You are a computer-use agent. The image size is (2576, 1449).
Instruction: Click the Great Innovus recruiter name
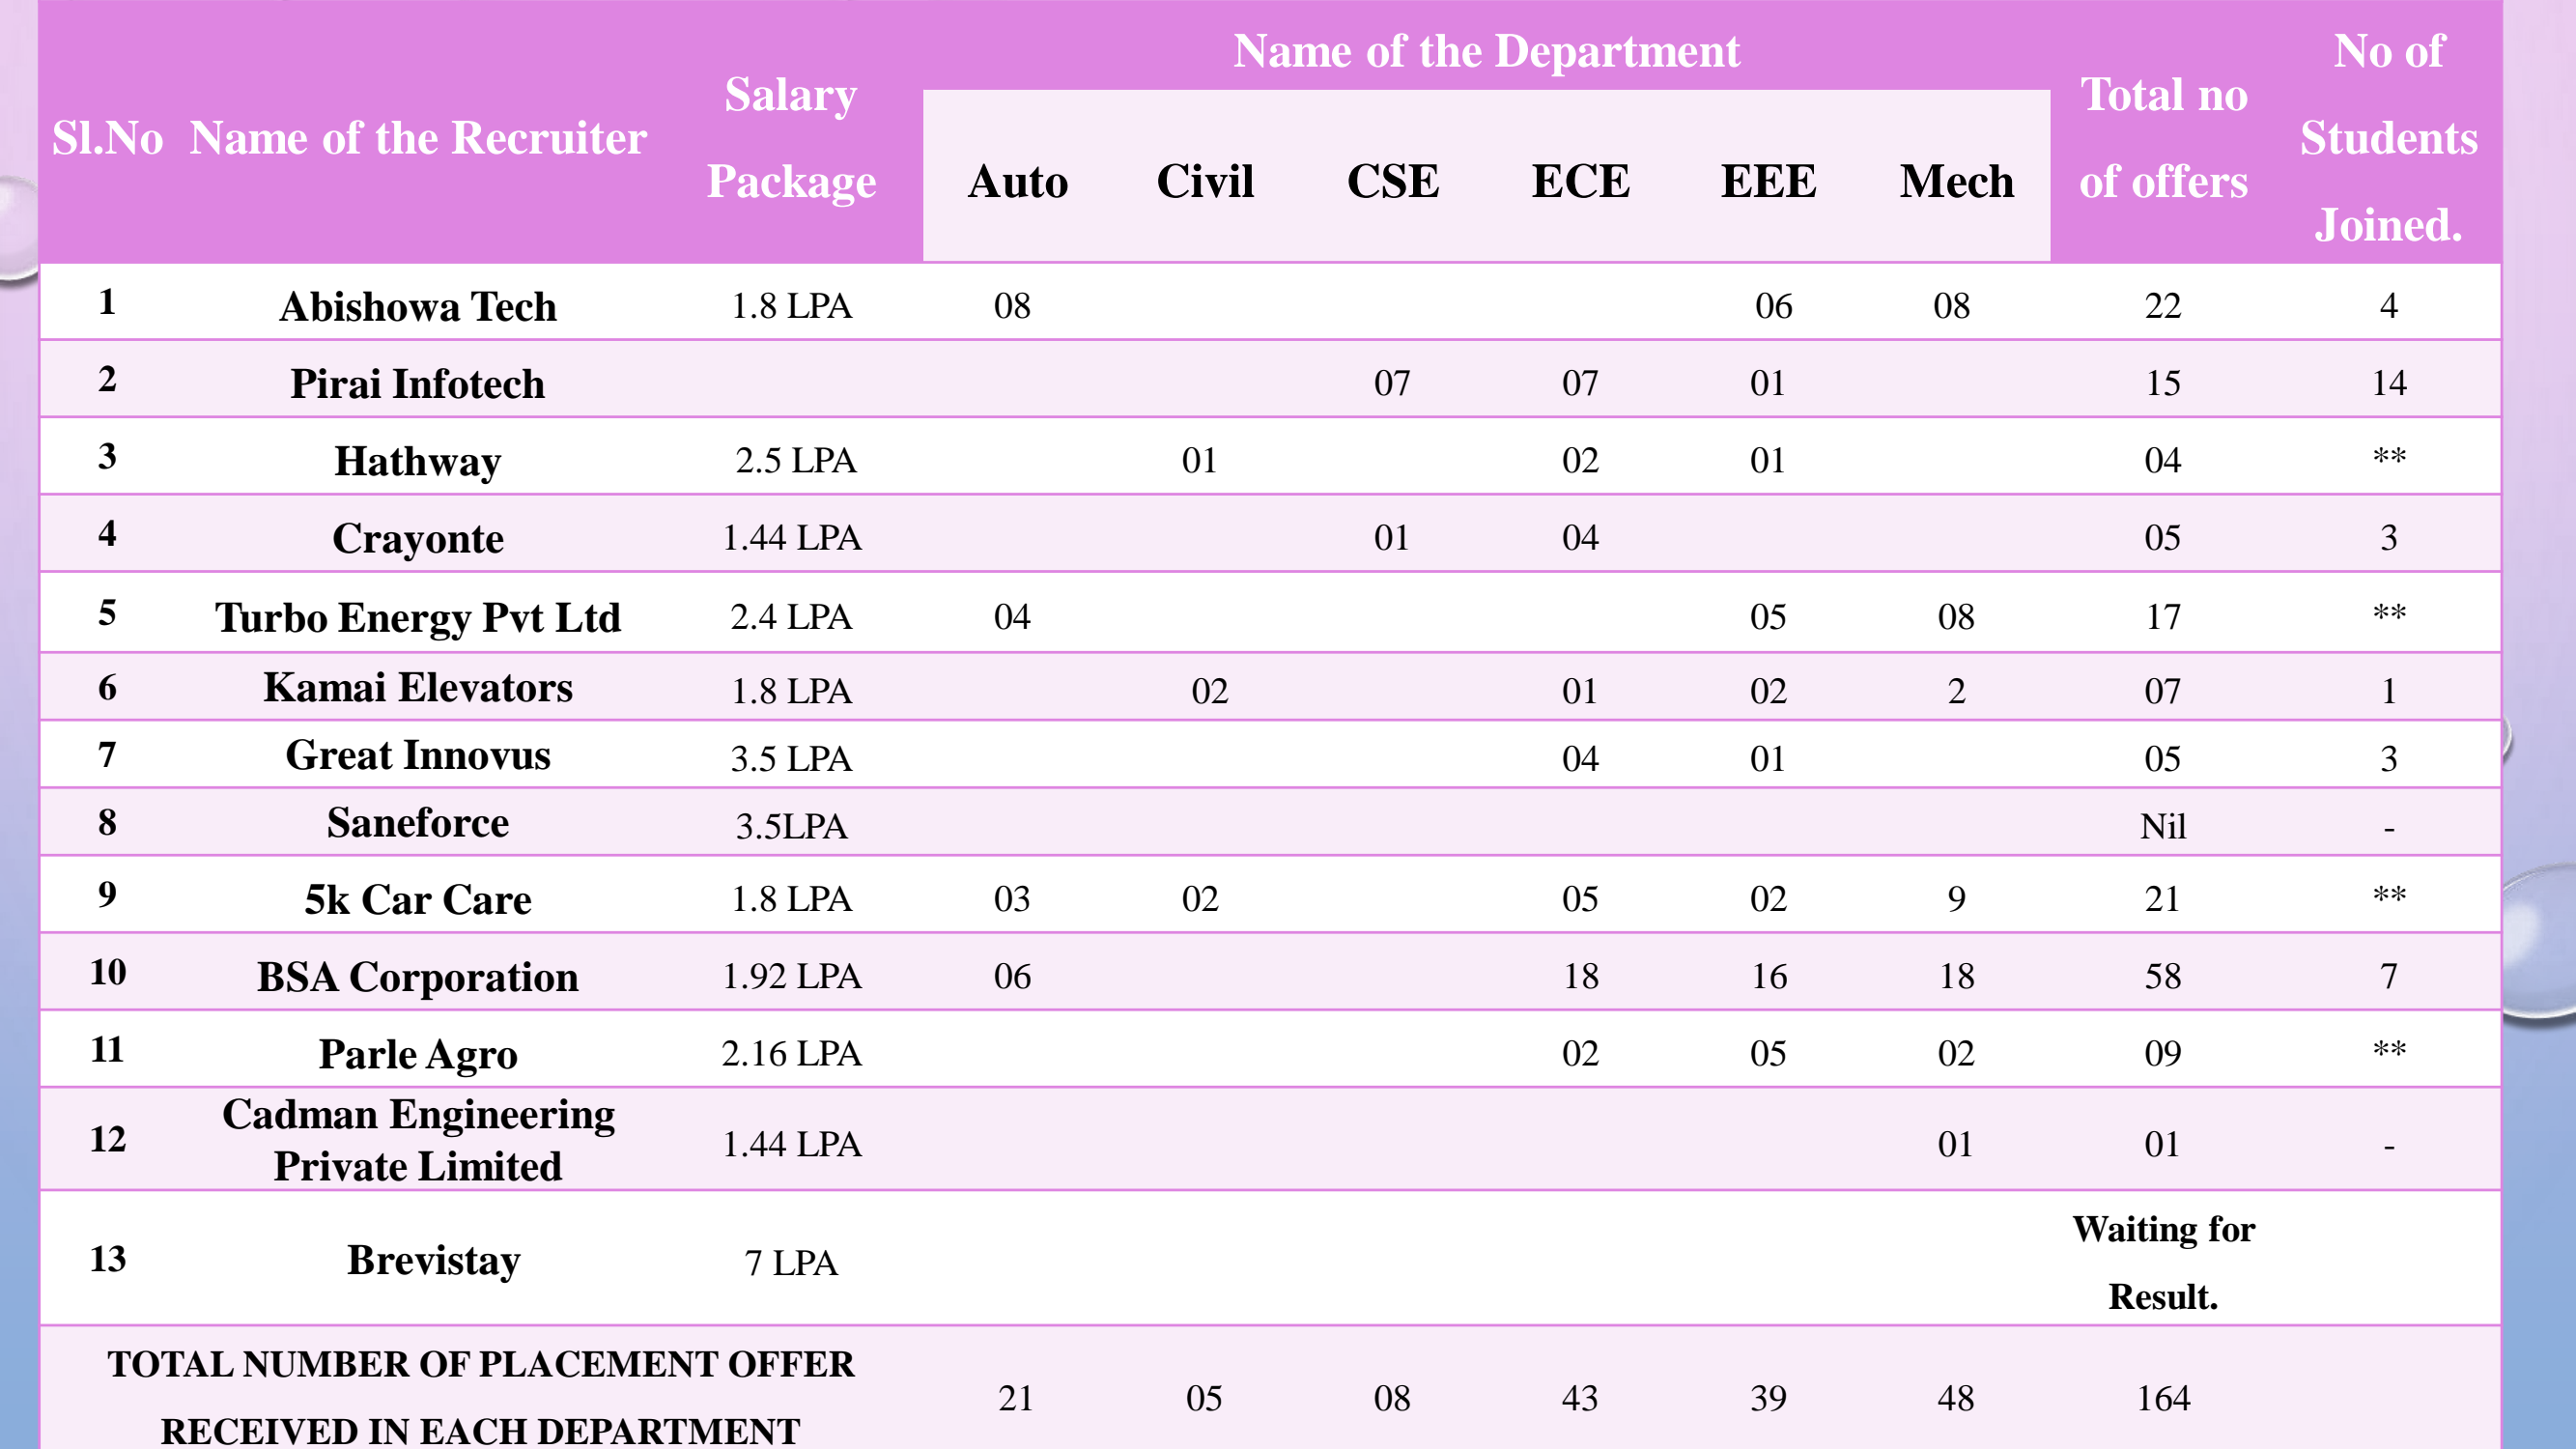(417, 755)
